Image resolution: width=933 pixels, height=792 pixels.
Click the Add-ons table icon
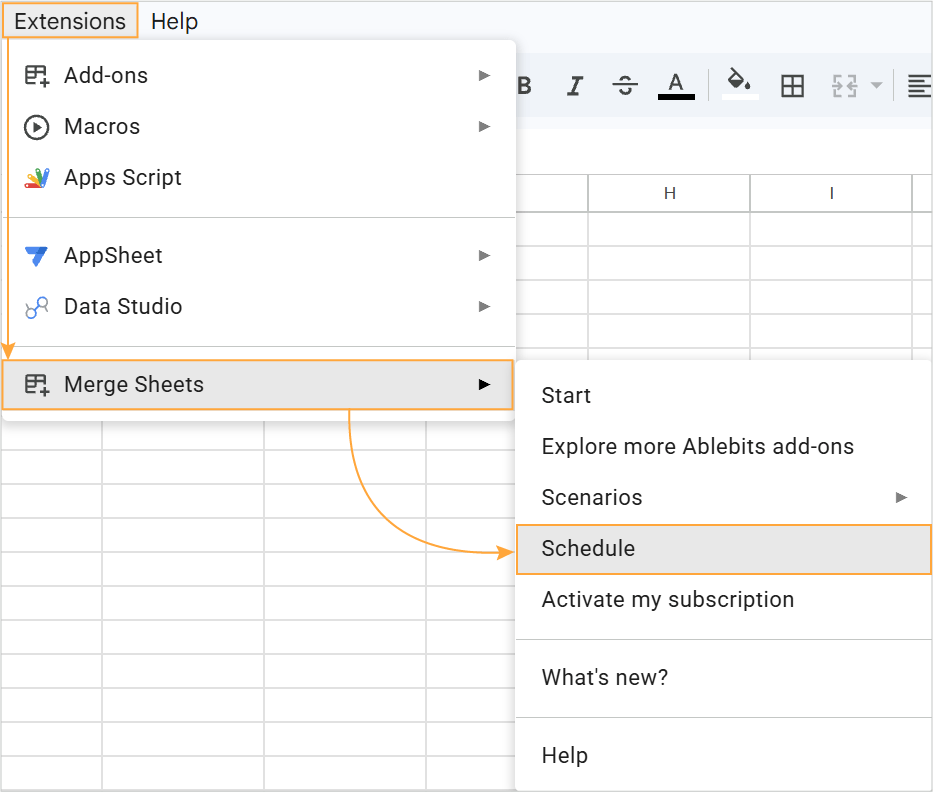(x=37, y=76)
